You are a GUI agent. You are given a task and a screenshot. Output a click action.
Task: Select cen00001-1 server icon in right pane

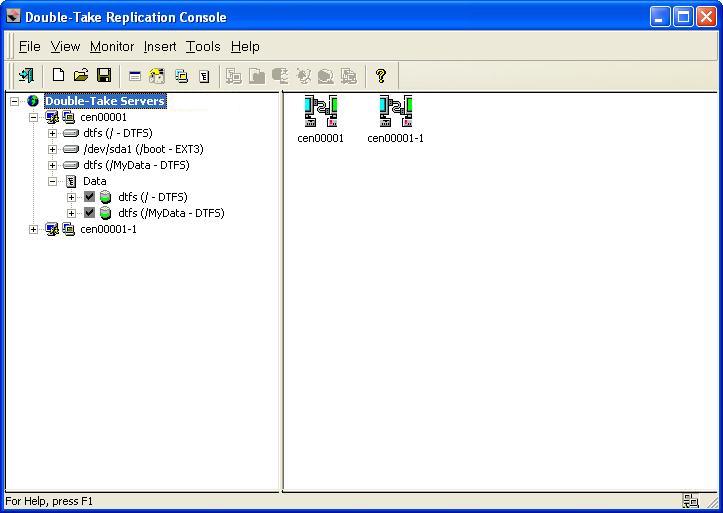tap(395, 112)
